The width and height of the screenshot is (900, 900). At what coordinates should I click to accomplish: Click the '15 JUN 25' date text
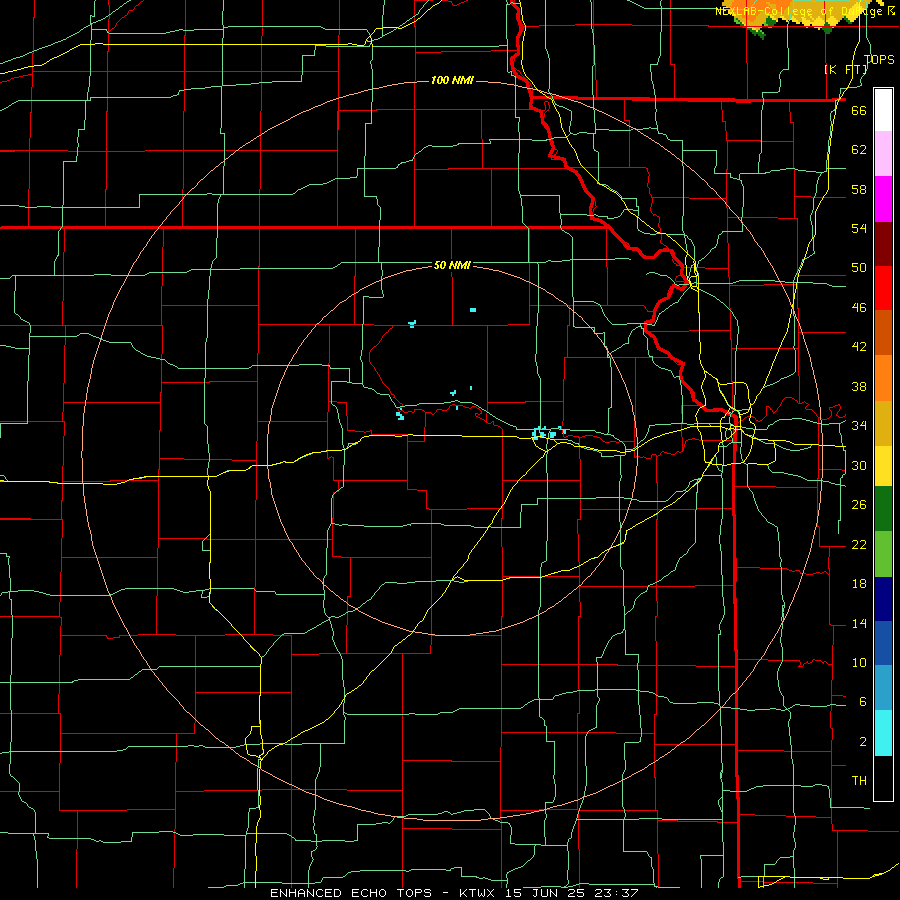click(547, 893)
